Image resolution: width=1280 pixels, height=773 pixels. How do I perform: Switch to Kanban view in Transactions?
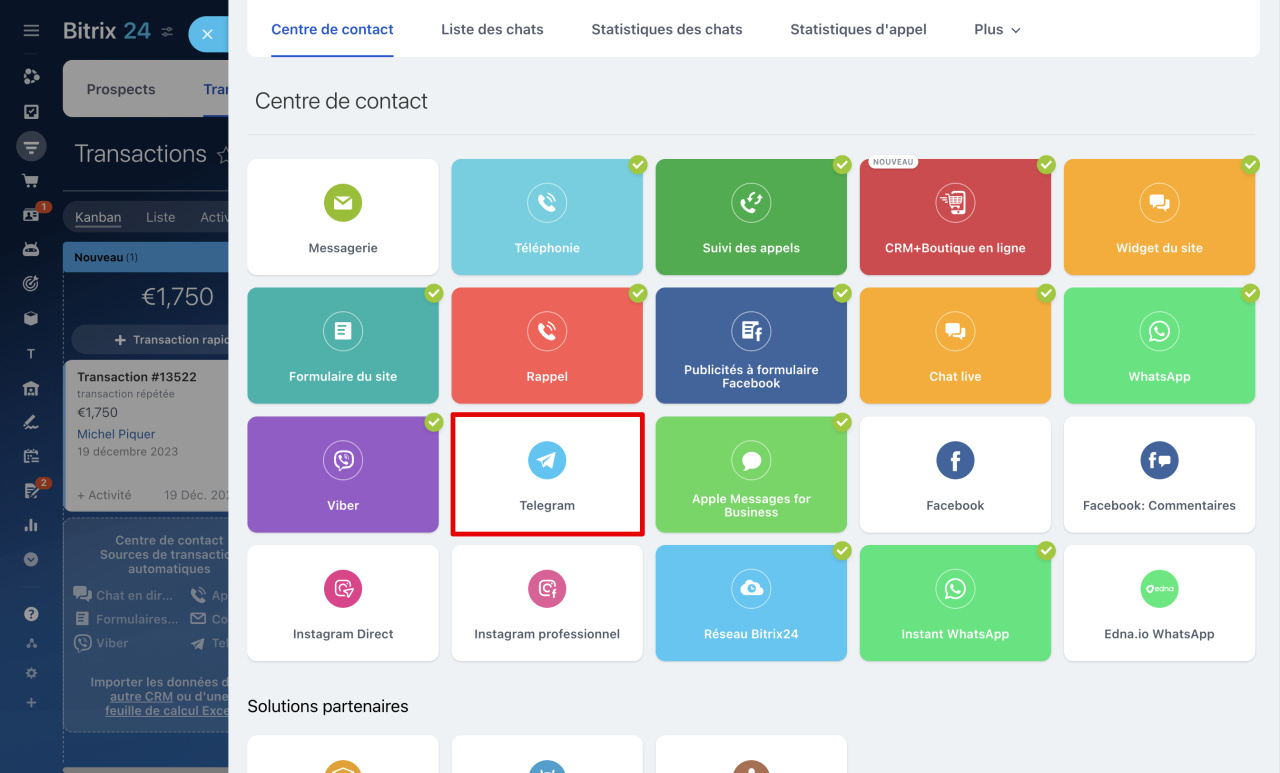(x=98, y=217)
